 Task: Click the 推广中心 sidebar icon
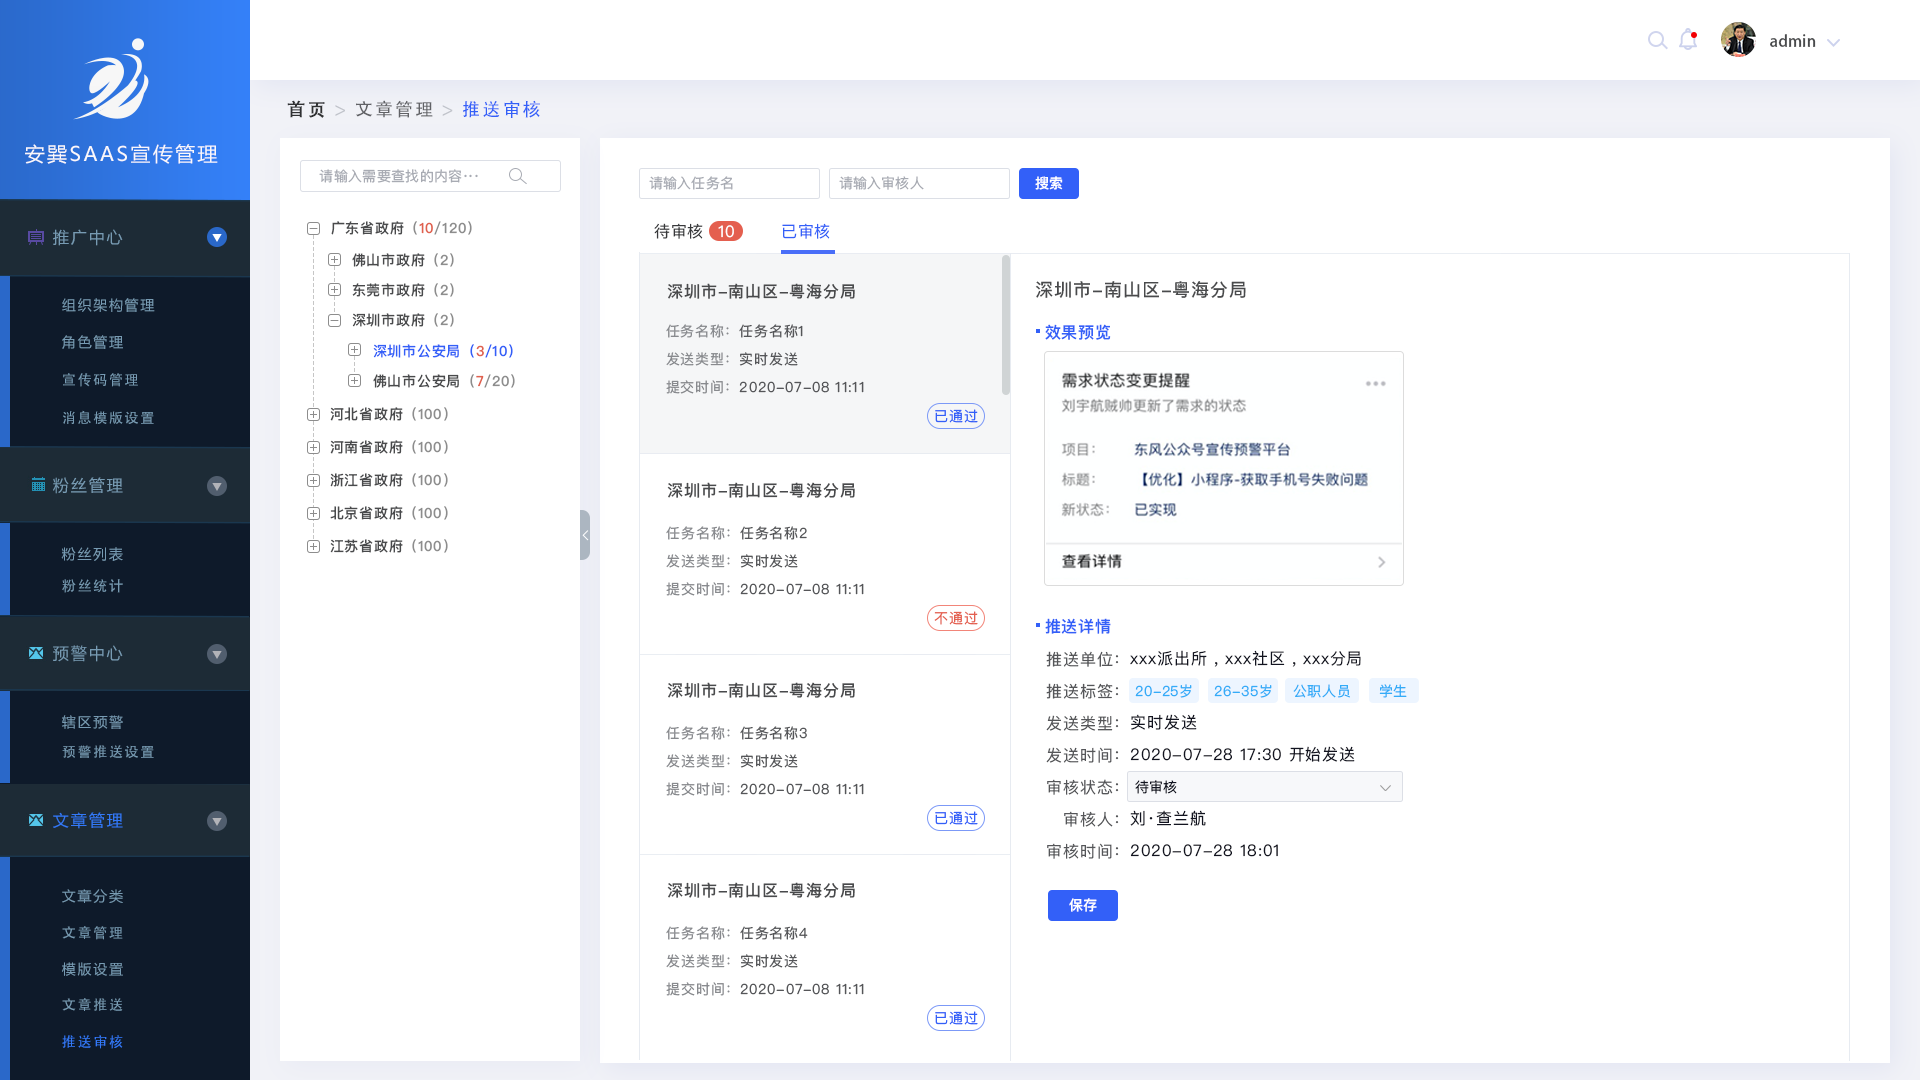[36, 237]
